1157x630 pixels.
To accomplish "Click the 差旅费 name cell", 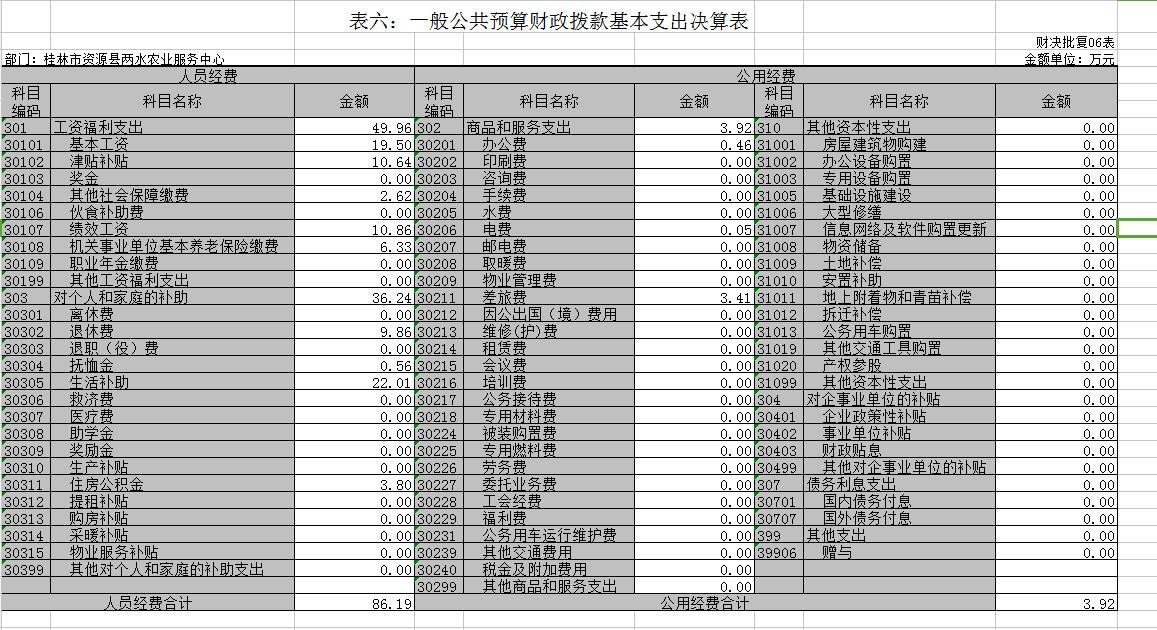I will coord(505,298).
